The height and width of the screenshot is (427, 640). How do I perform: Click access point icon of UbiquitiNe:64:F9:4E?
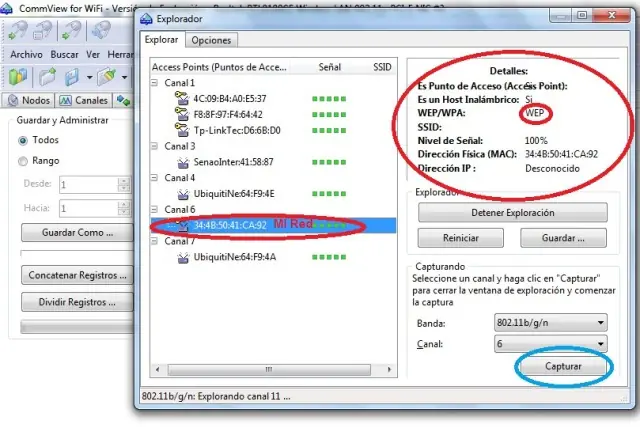[183, 194]
